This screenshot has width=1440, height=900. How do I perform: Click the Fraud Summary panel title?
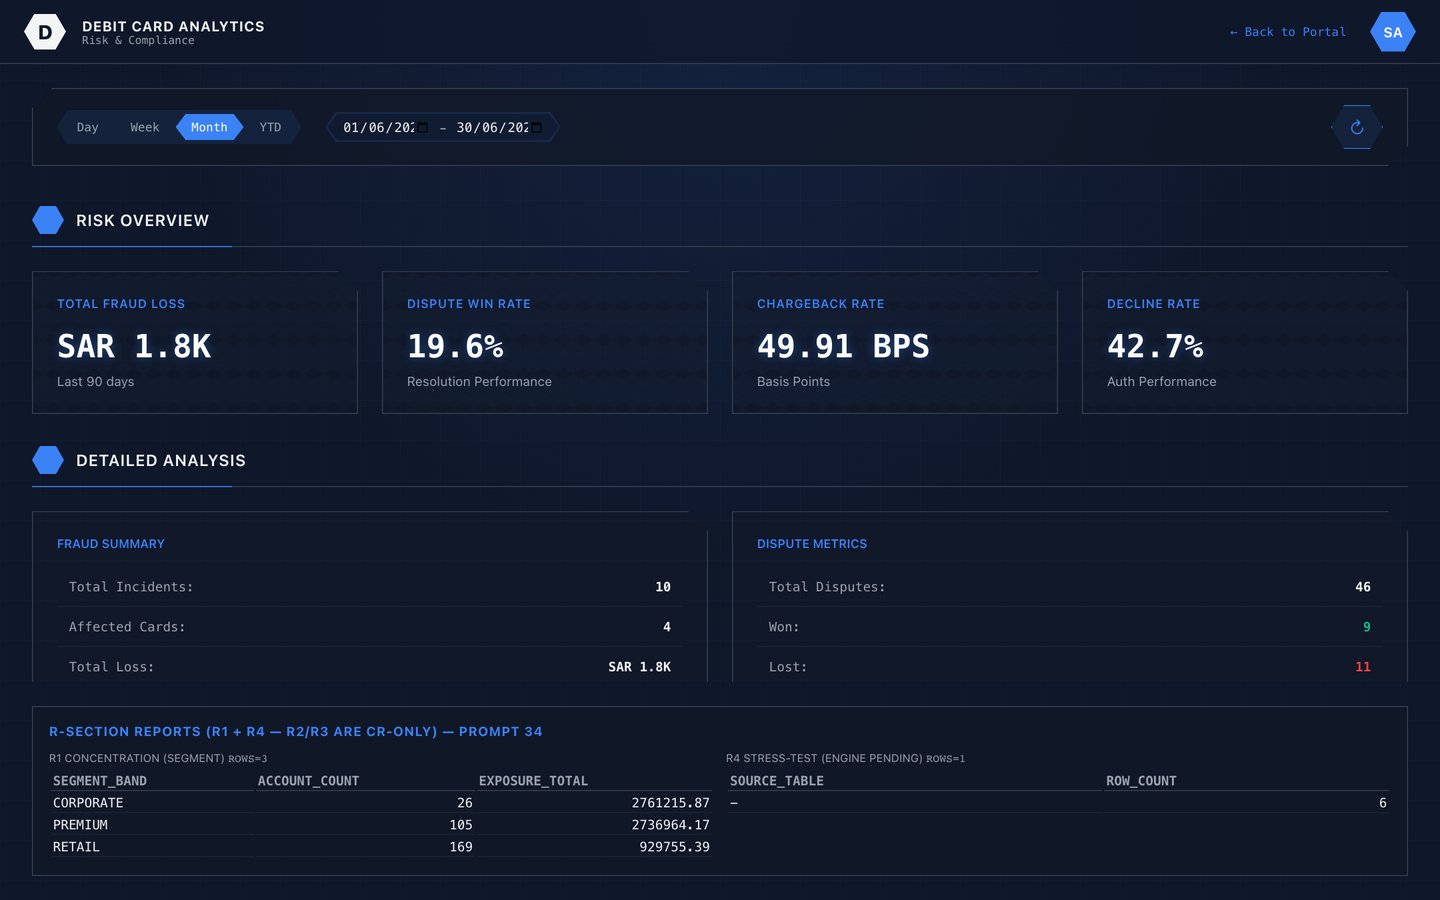(x=111, y=544)
